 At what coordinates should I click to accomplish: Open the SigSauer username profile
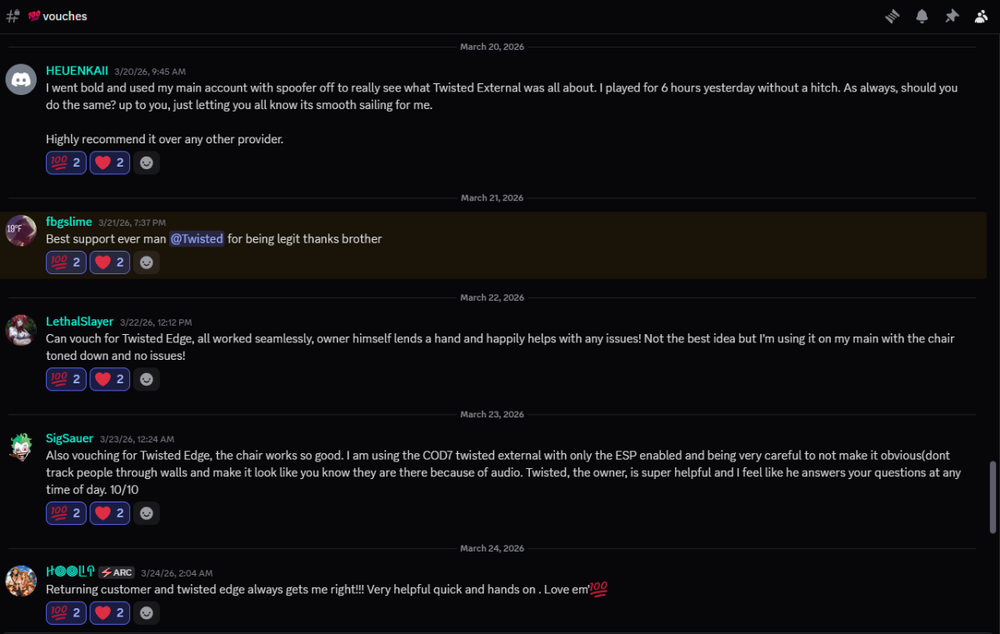pos(67,438)
